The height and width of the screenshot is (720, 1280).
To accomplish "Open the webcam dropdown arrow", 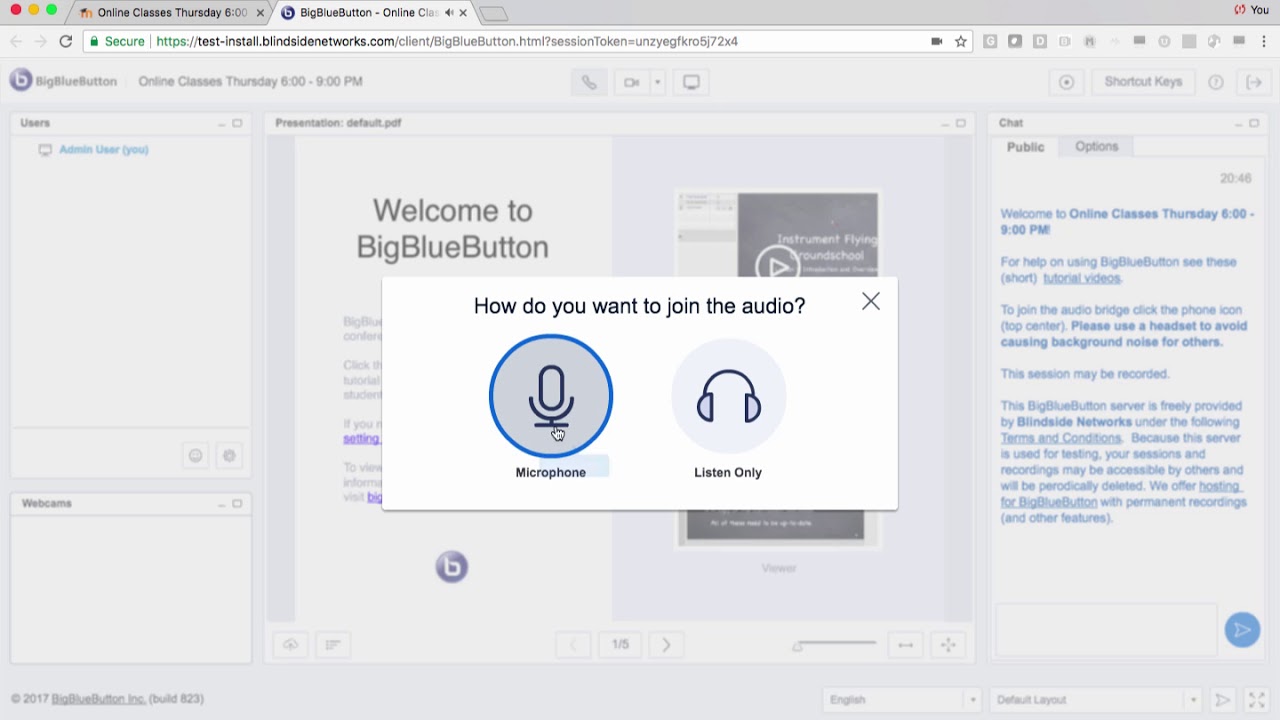I will pos(657,82).
